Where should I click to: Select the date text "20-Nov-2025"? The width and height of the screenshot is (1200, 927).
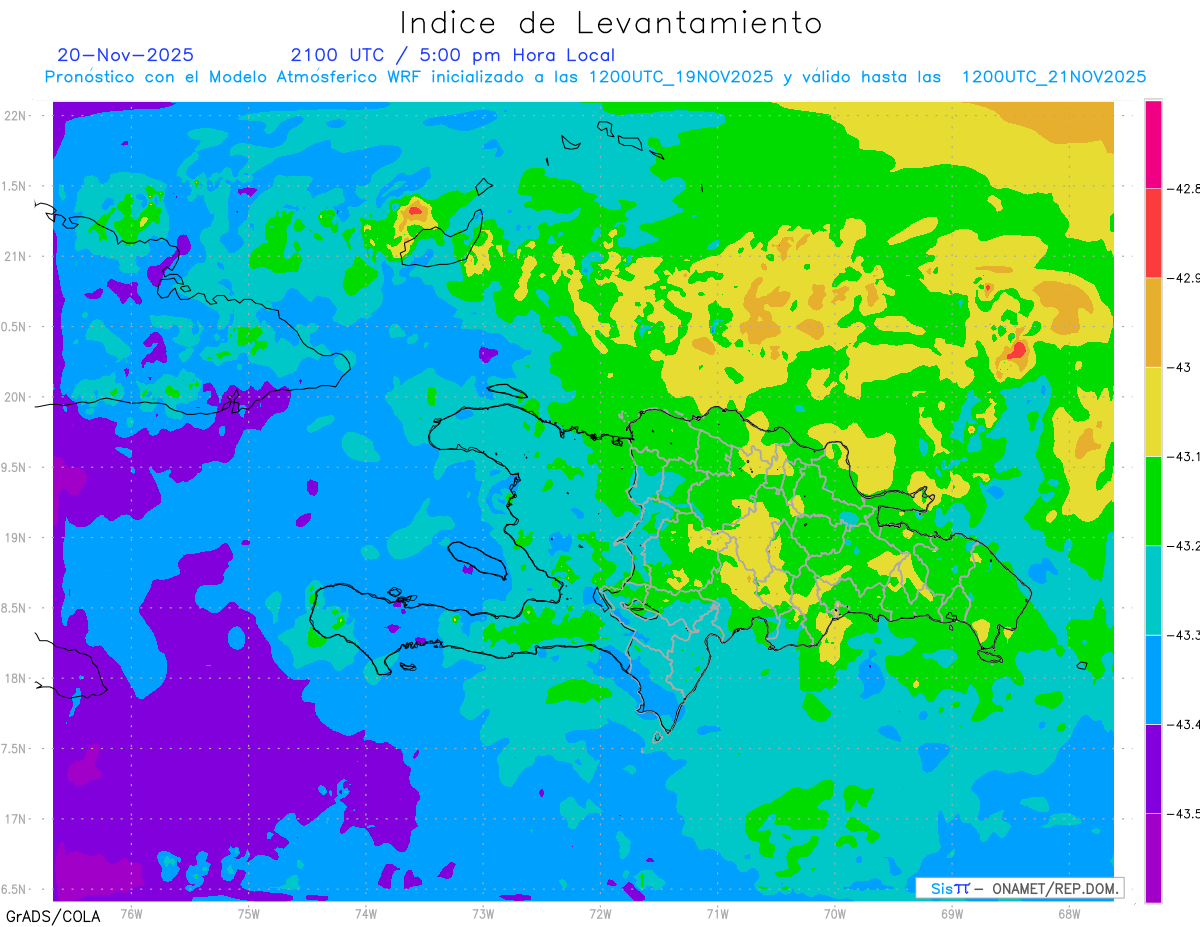point(125,55)
